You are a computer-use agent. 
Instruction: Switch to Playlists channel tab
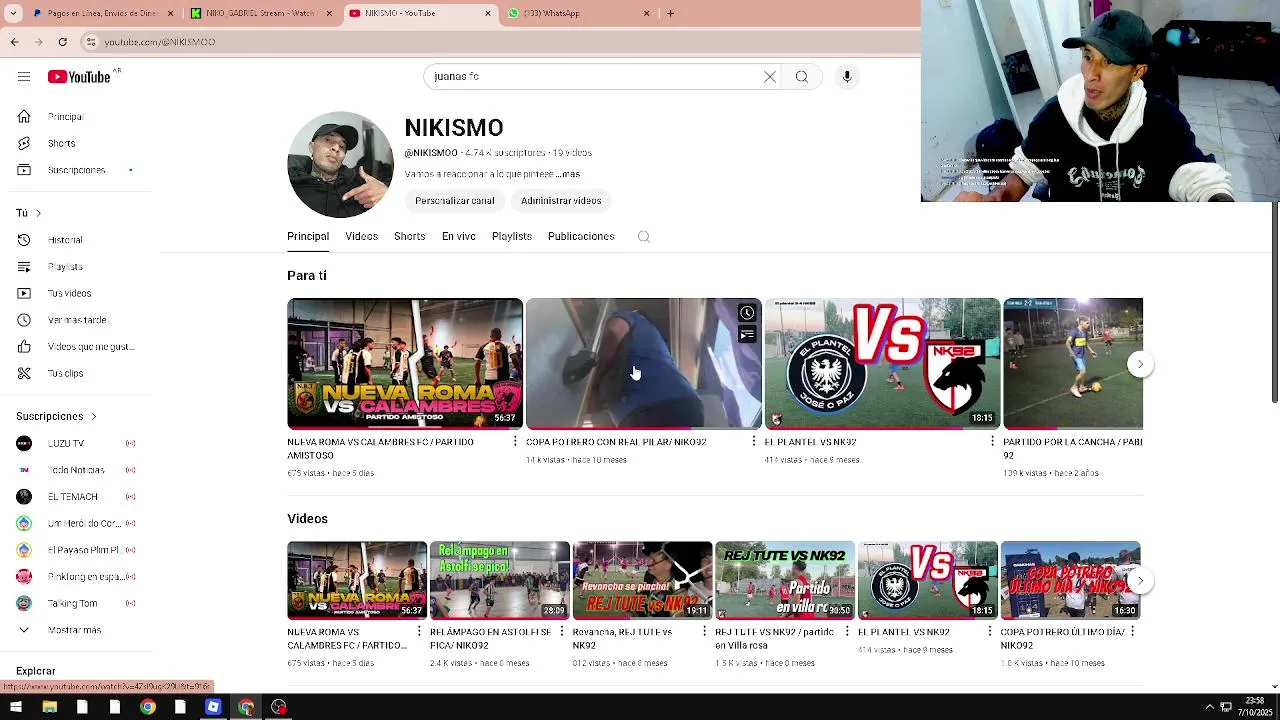click(x=512, y=237)
